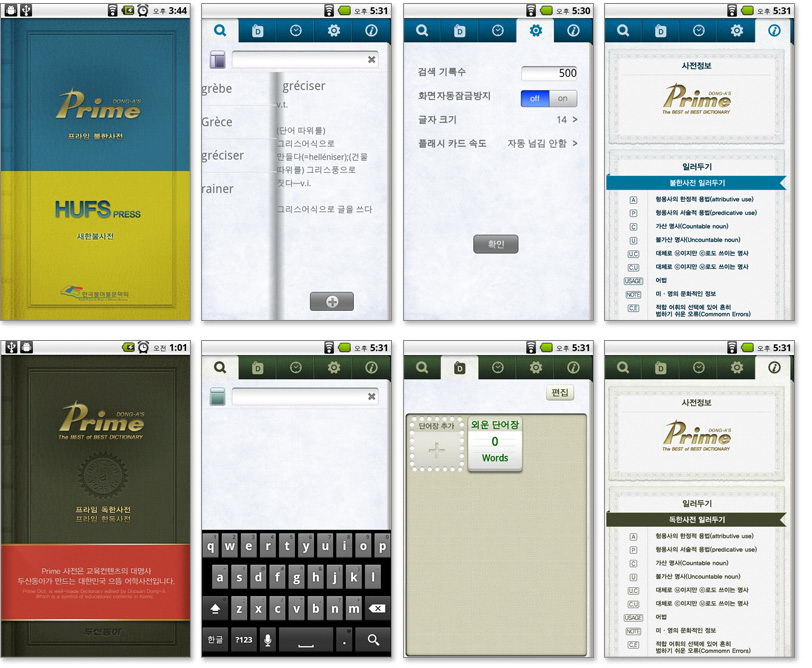Open the info tab above the on-screen keyboard
Screen dimensions: 812x668
tap(371, 368)
